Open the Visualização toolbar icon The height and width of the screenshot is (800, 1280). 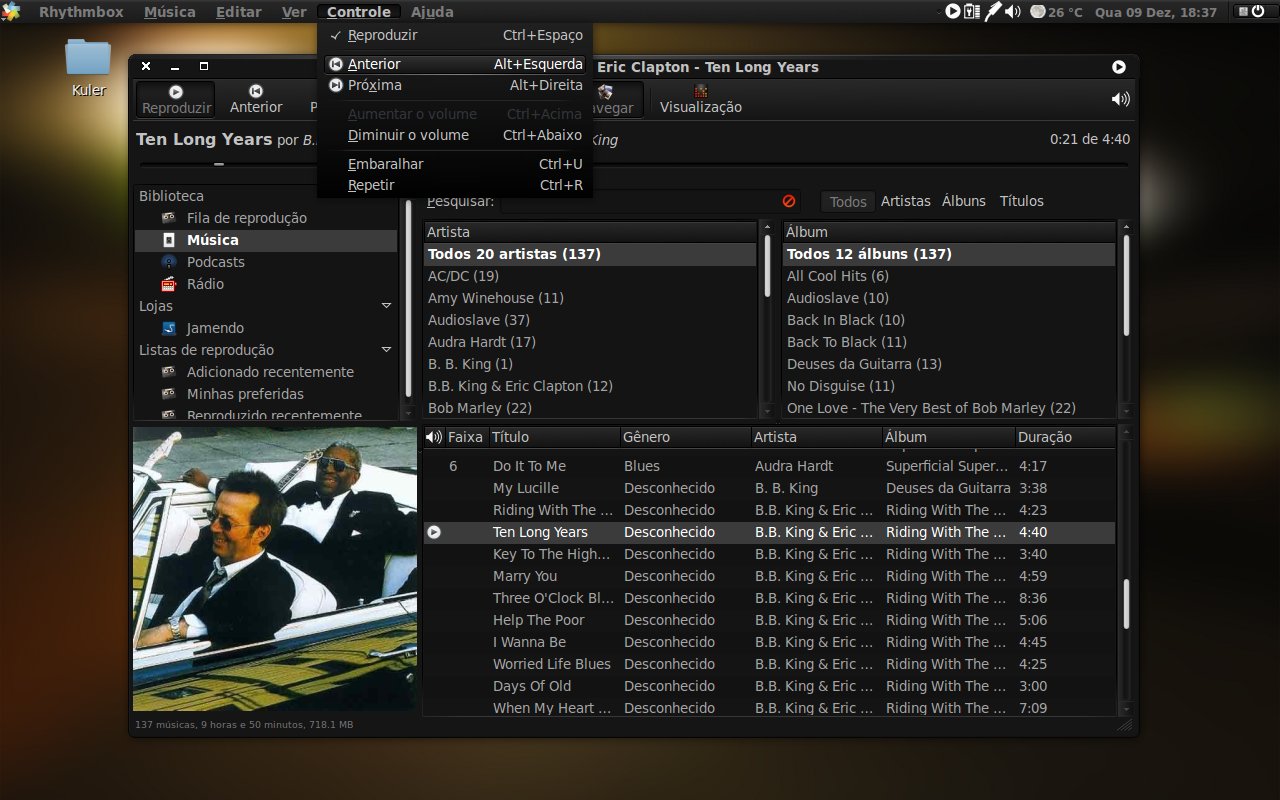pyautogui.click(x=701, y=91)
